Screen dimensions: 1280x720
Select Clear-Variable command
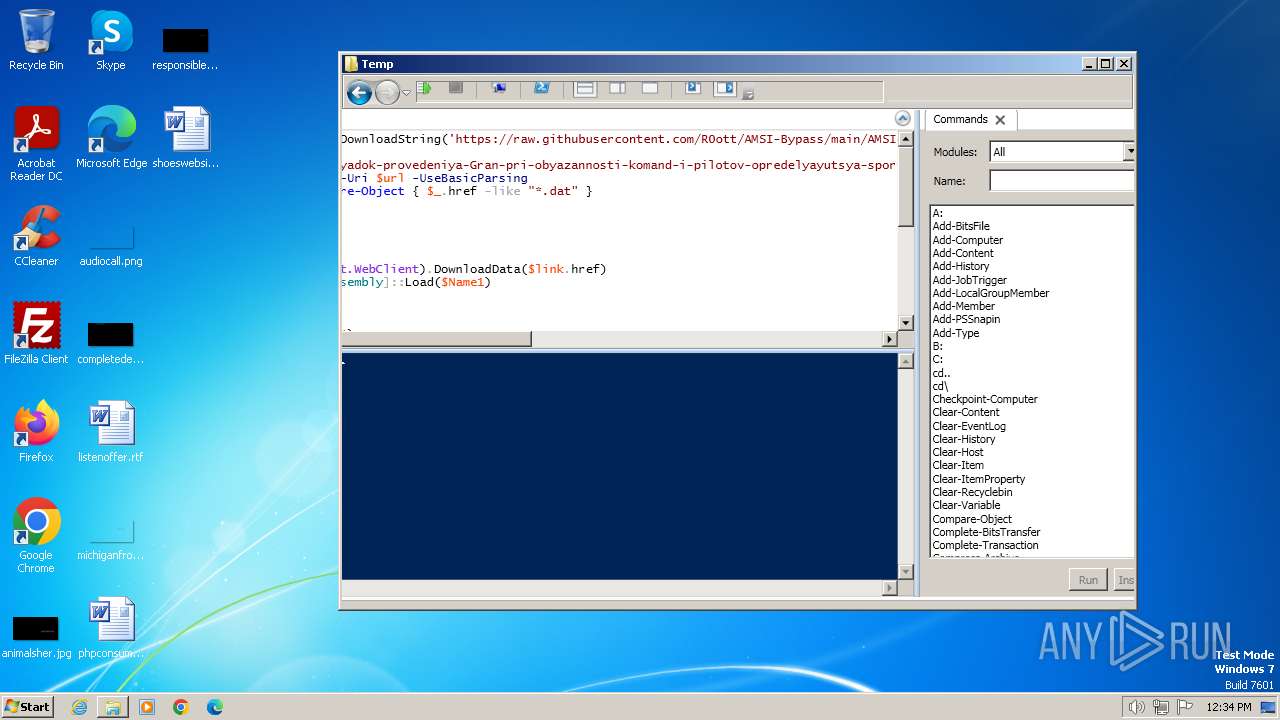tap(966, 505)
